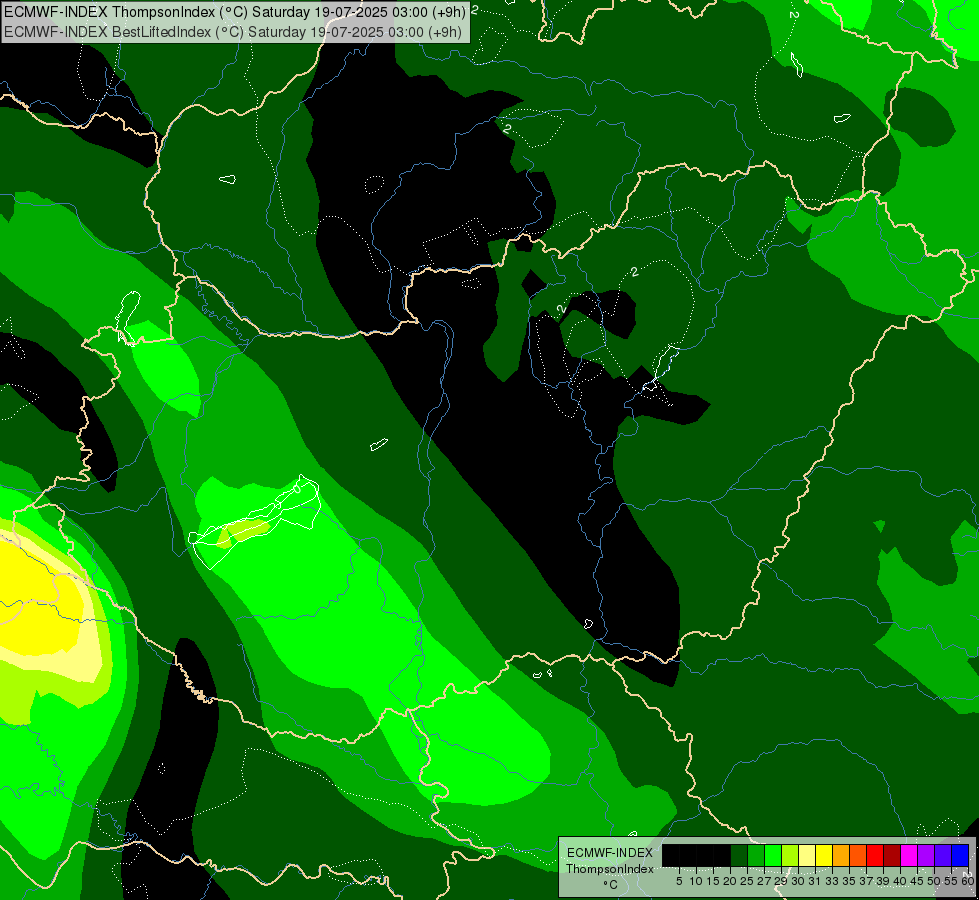
Task: Select the orange 33–35 legend swatch
Action: pyautogui.click(x=841, y=855)
